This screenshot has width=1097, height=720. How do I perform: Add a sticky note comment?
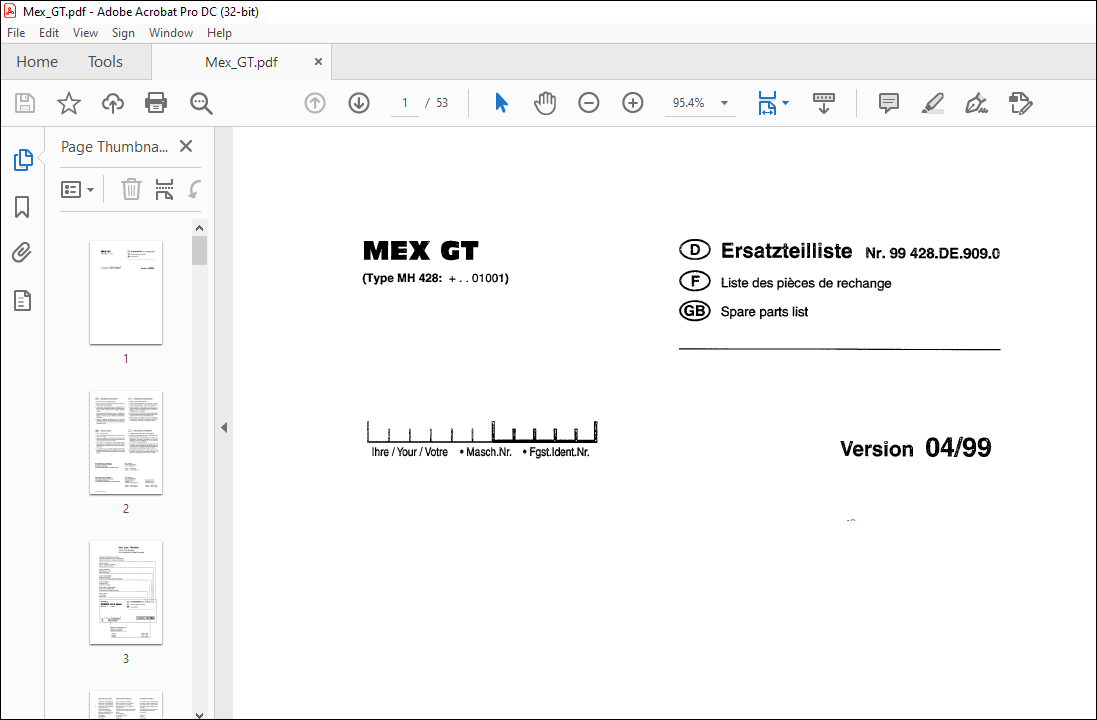click(x=889, y=103)
